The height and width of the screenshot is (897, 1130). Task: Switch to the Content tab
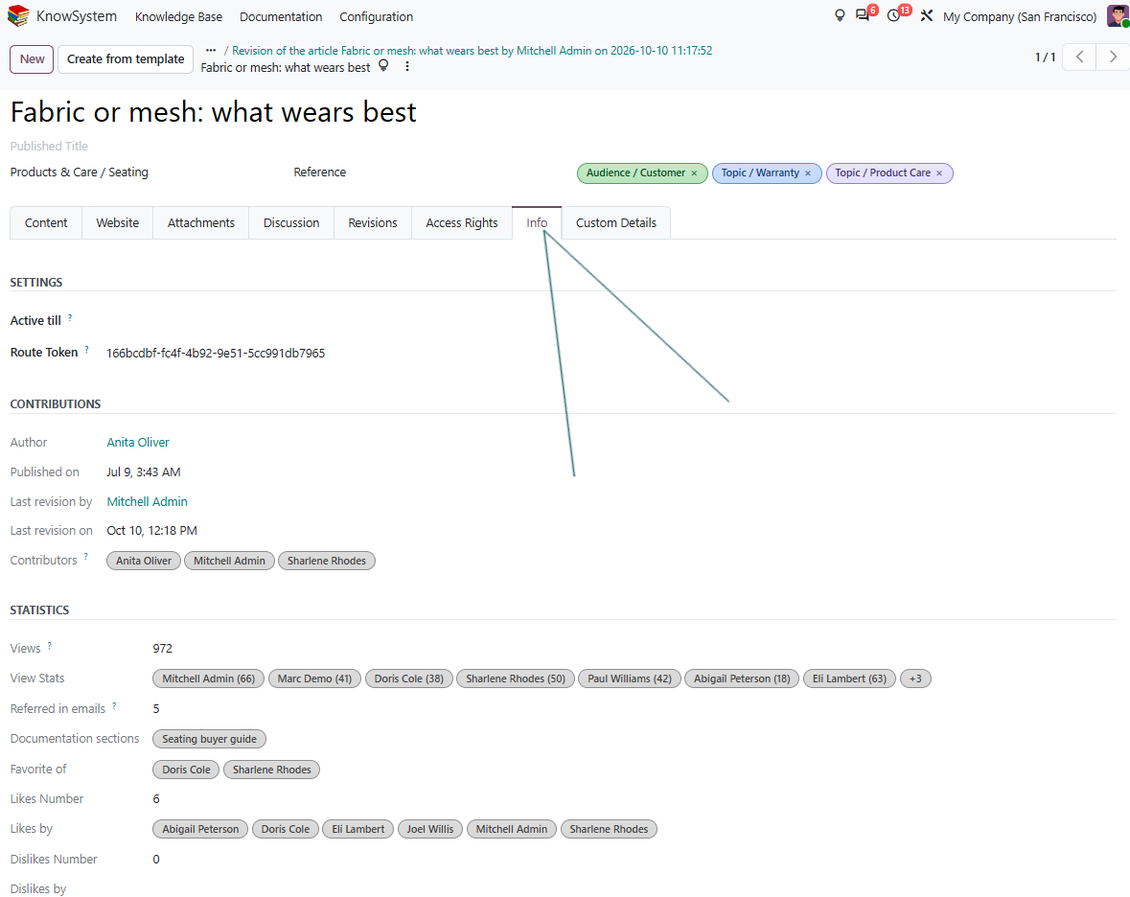click(46, 223)
